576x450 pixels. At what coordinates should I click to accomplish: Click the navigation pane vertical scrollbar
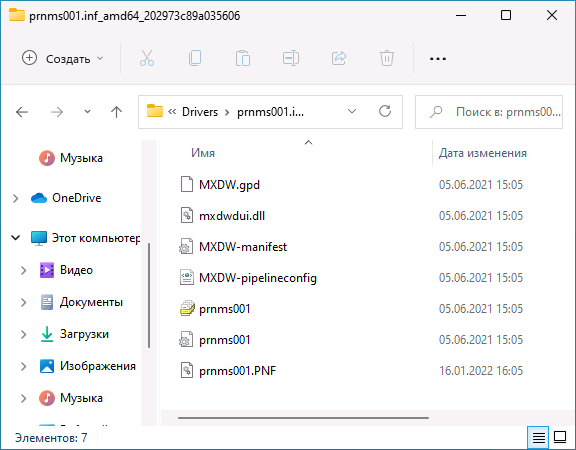point(149,295)
